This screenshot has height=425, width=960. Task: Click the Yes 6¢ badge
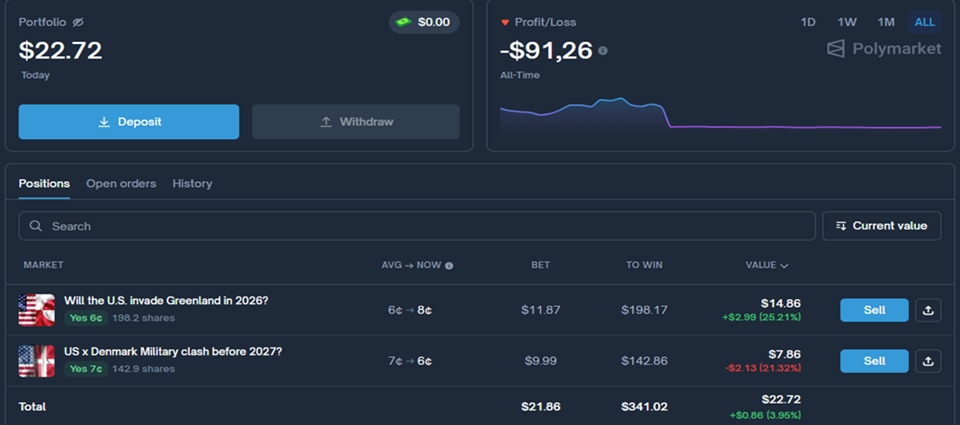click(x=86, y=318)
